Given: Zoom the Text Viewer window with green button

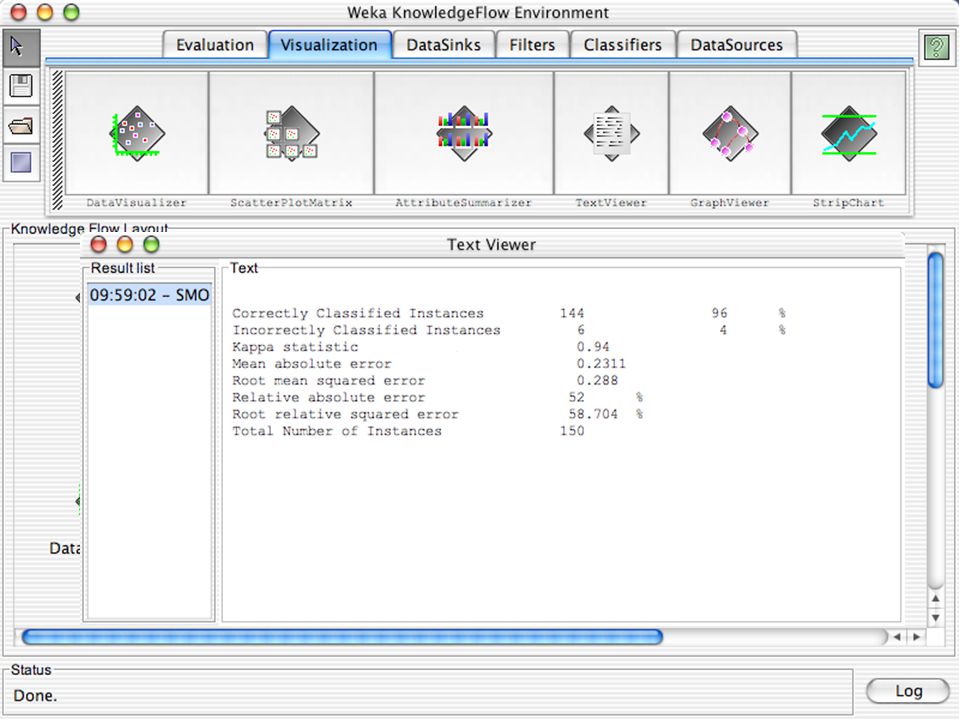Looking at the screenshot, I should [151, 245].
